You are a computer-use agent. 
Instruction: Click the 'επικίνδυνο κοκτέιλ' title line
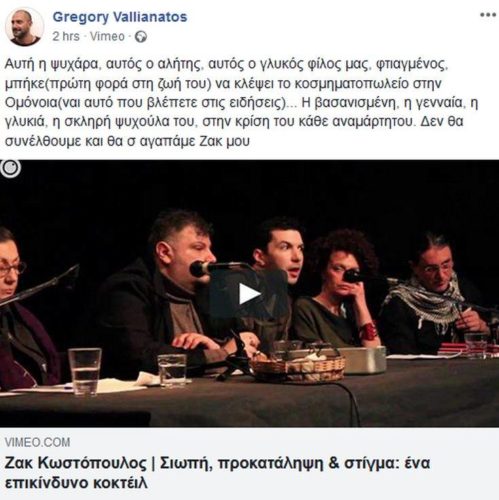pyautogui.click(x=76, y=483)
